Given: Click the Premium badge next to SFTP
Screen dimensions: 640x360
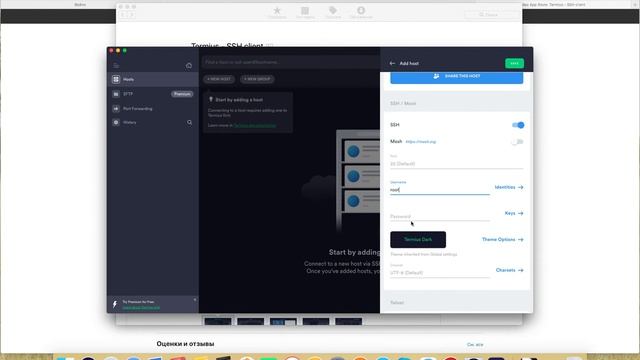Looking at the screenshot, I should click(x=182, y=94).
